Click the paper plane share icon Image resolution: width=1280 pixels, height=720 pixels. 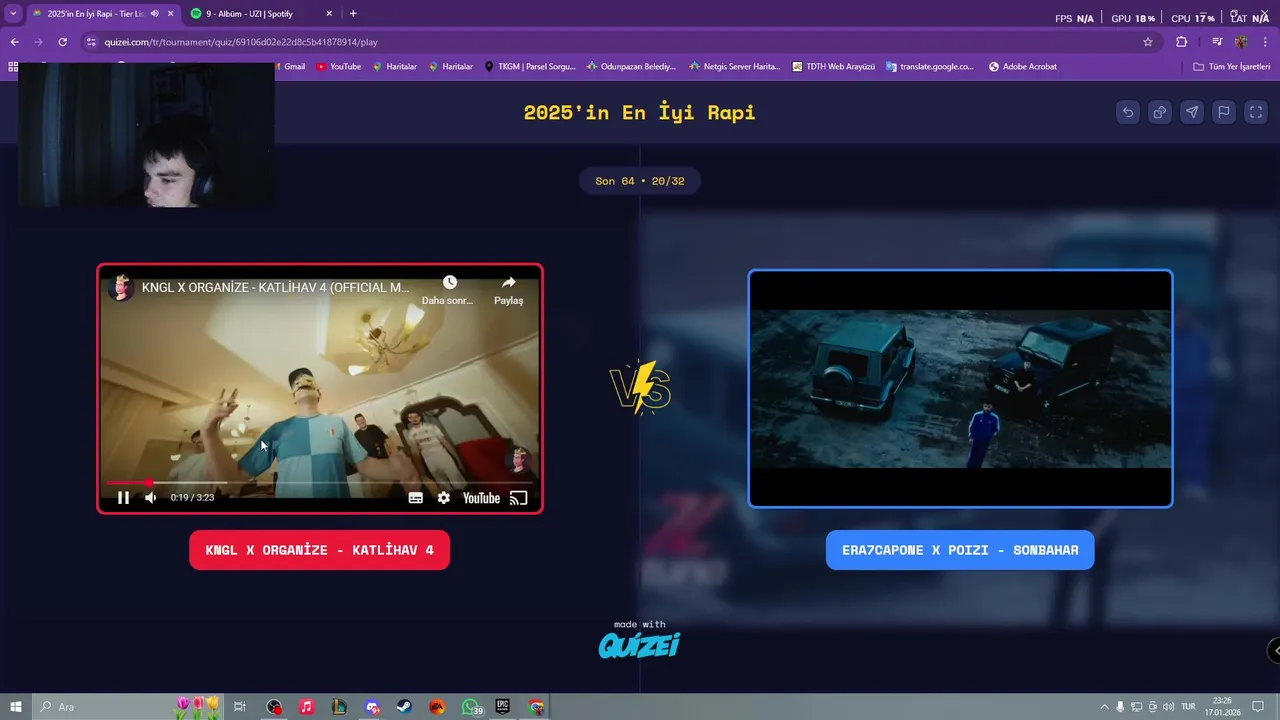point(1192,112)
